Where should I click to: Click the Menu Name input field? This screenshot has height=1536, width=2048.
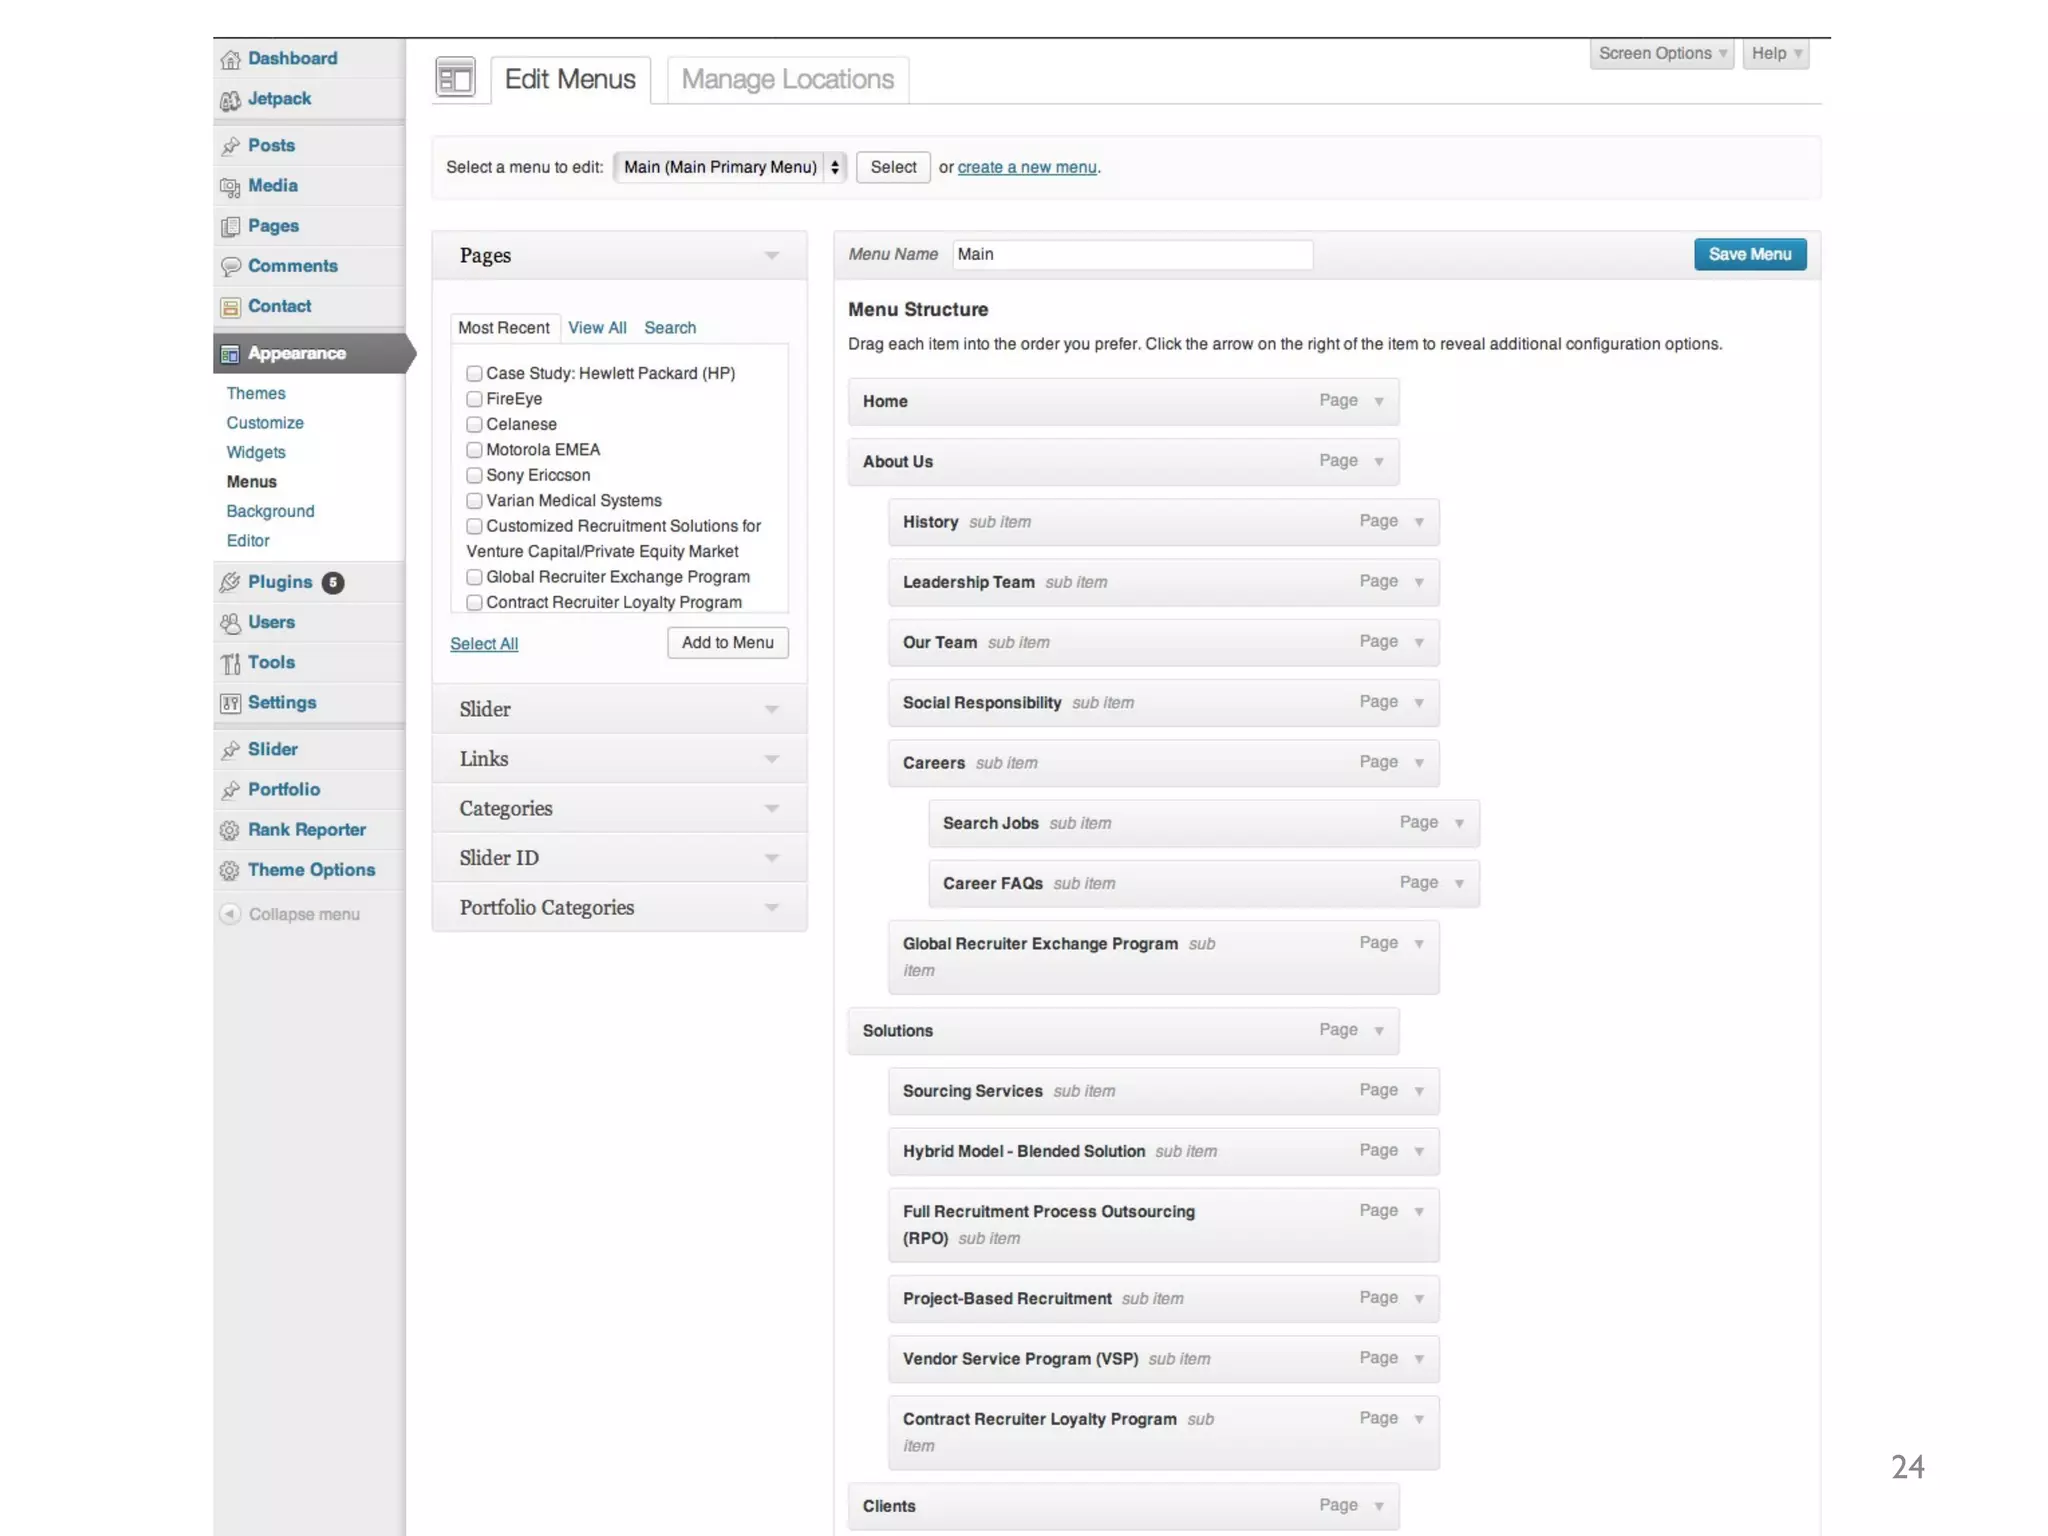point(1131,255)
